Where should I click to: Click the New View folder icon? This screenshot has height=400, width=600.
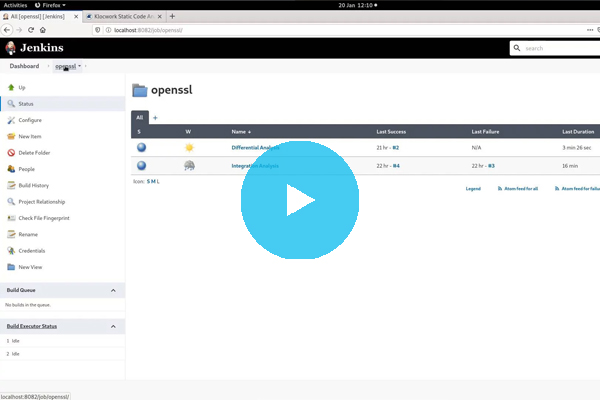pos(11,267)
